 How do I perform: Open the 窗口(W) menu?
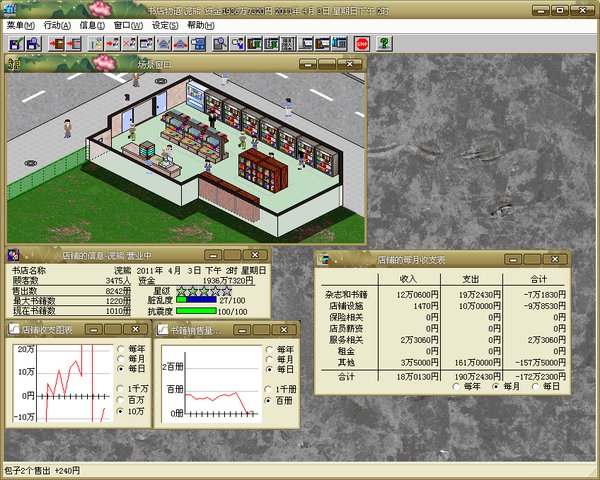(128, 26)
